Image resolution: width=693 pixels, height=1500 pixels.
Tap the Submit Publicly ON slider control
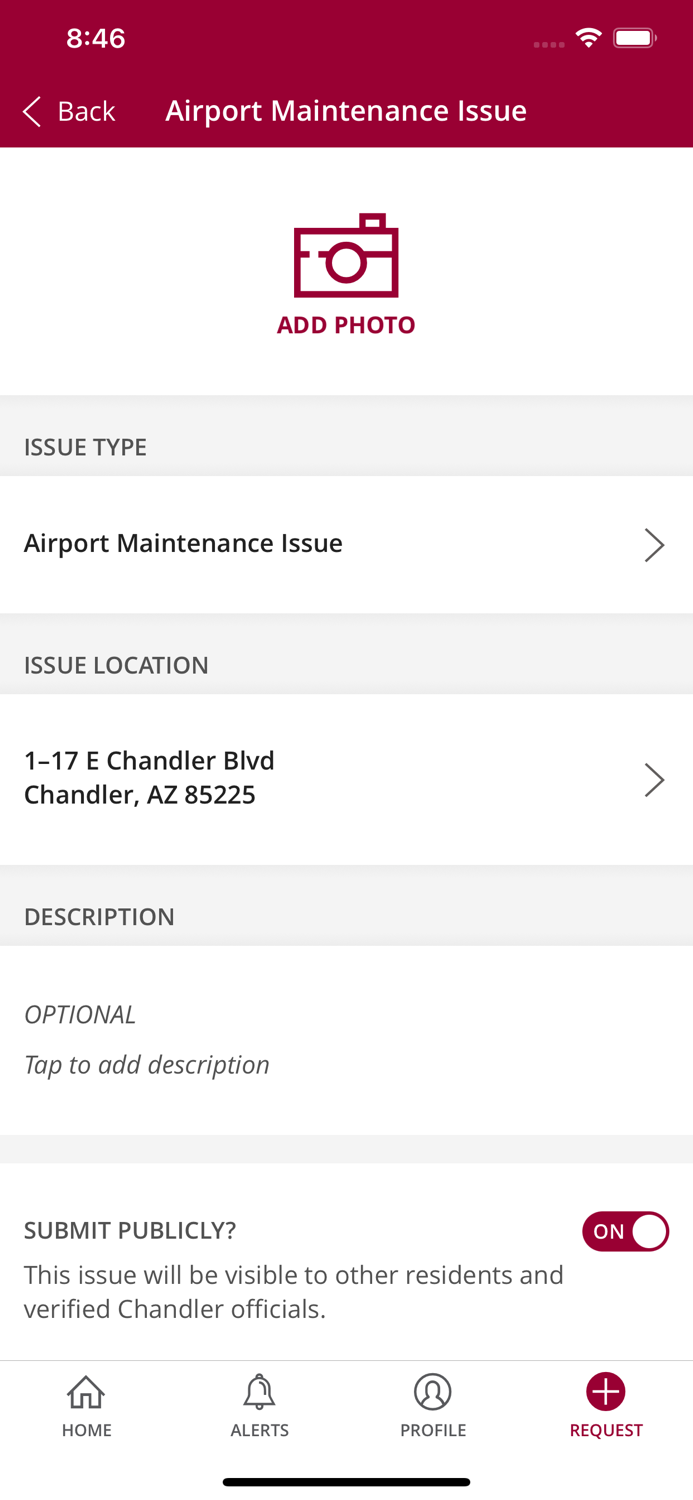tap(626, 1232)
